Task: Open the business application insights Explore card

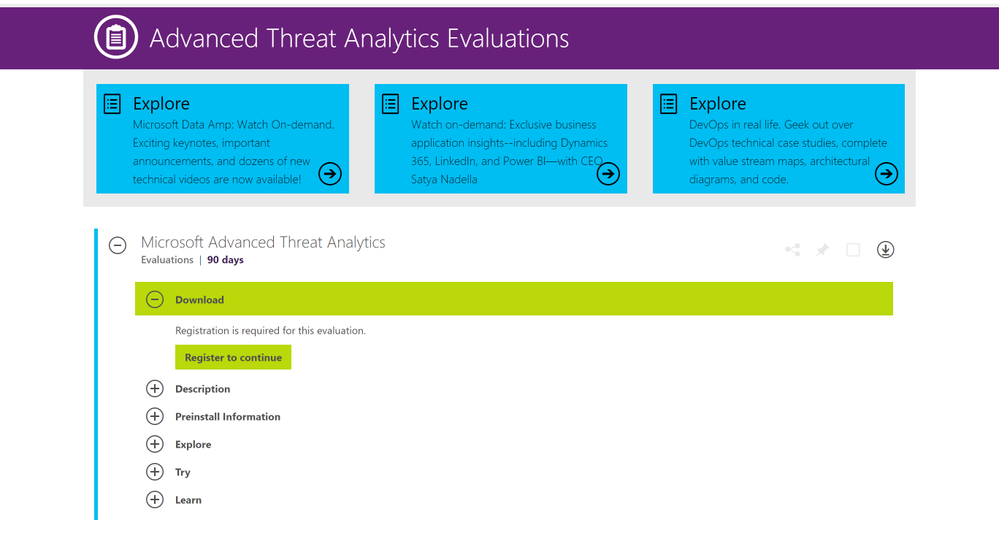Action: tap(501, 138)
